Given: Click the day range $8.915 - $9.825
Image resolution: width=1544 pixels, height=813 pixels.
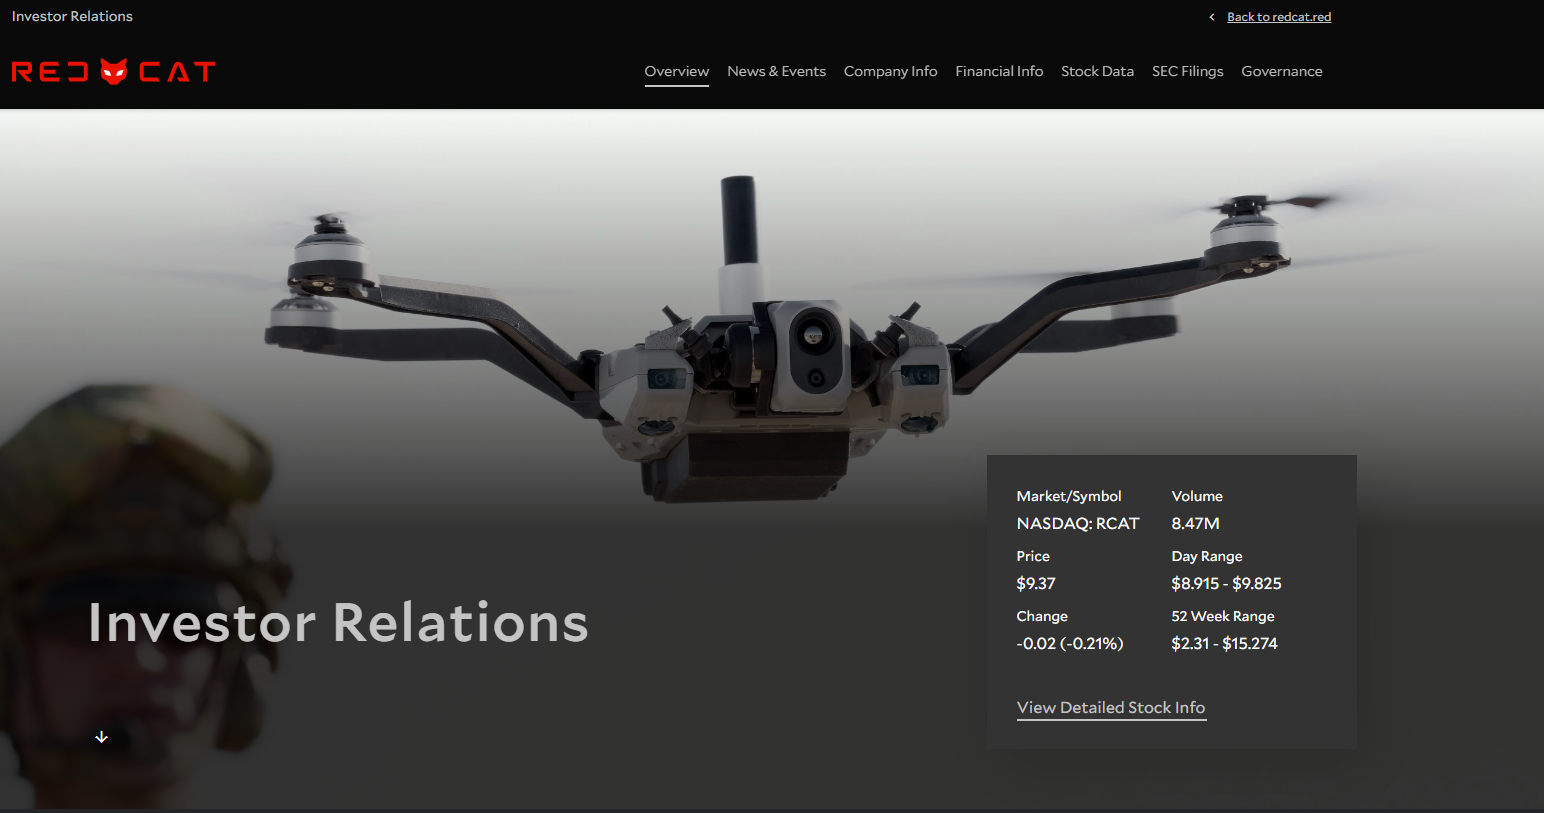Looking at the screenshot, I should click(x=1227, y=584).
